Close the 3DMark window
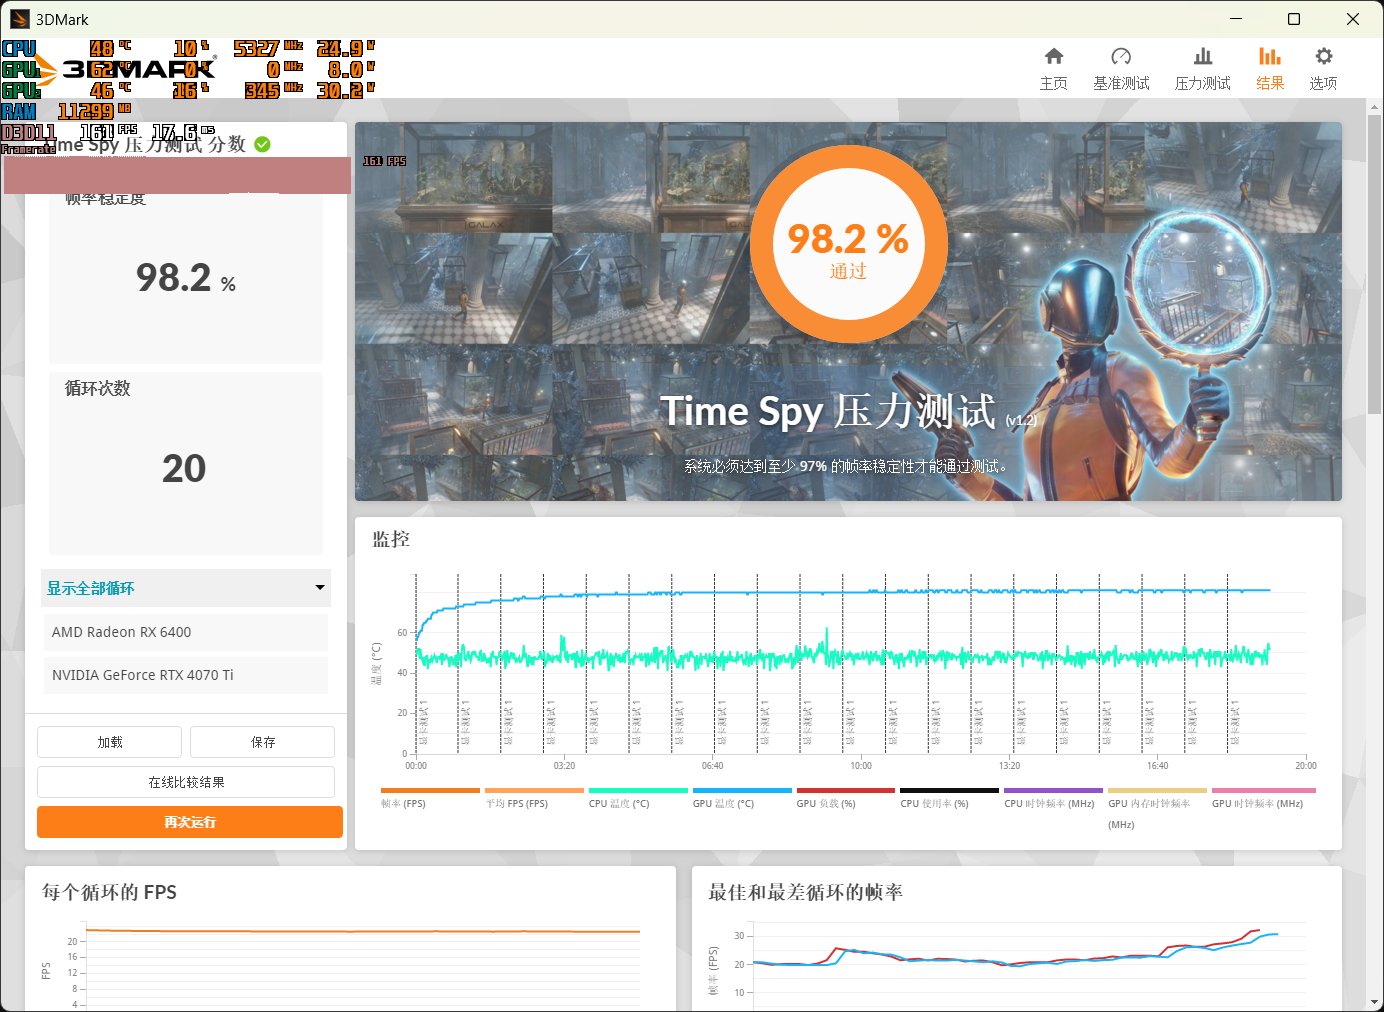Screen dimensions: 1384x1012 [x=1353, y=19]
